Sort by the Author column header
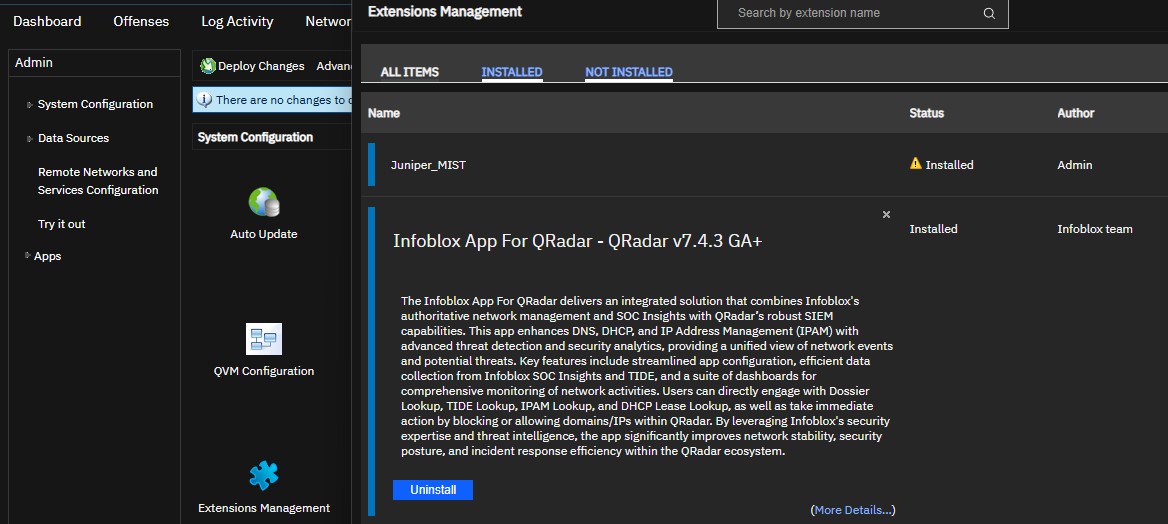The width and height of the screenshot is (1168, 524). [1076, 113]
